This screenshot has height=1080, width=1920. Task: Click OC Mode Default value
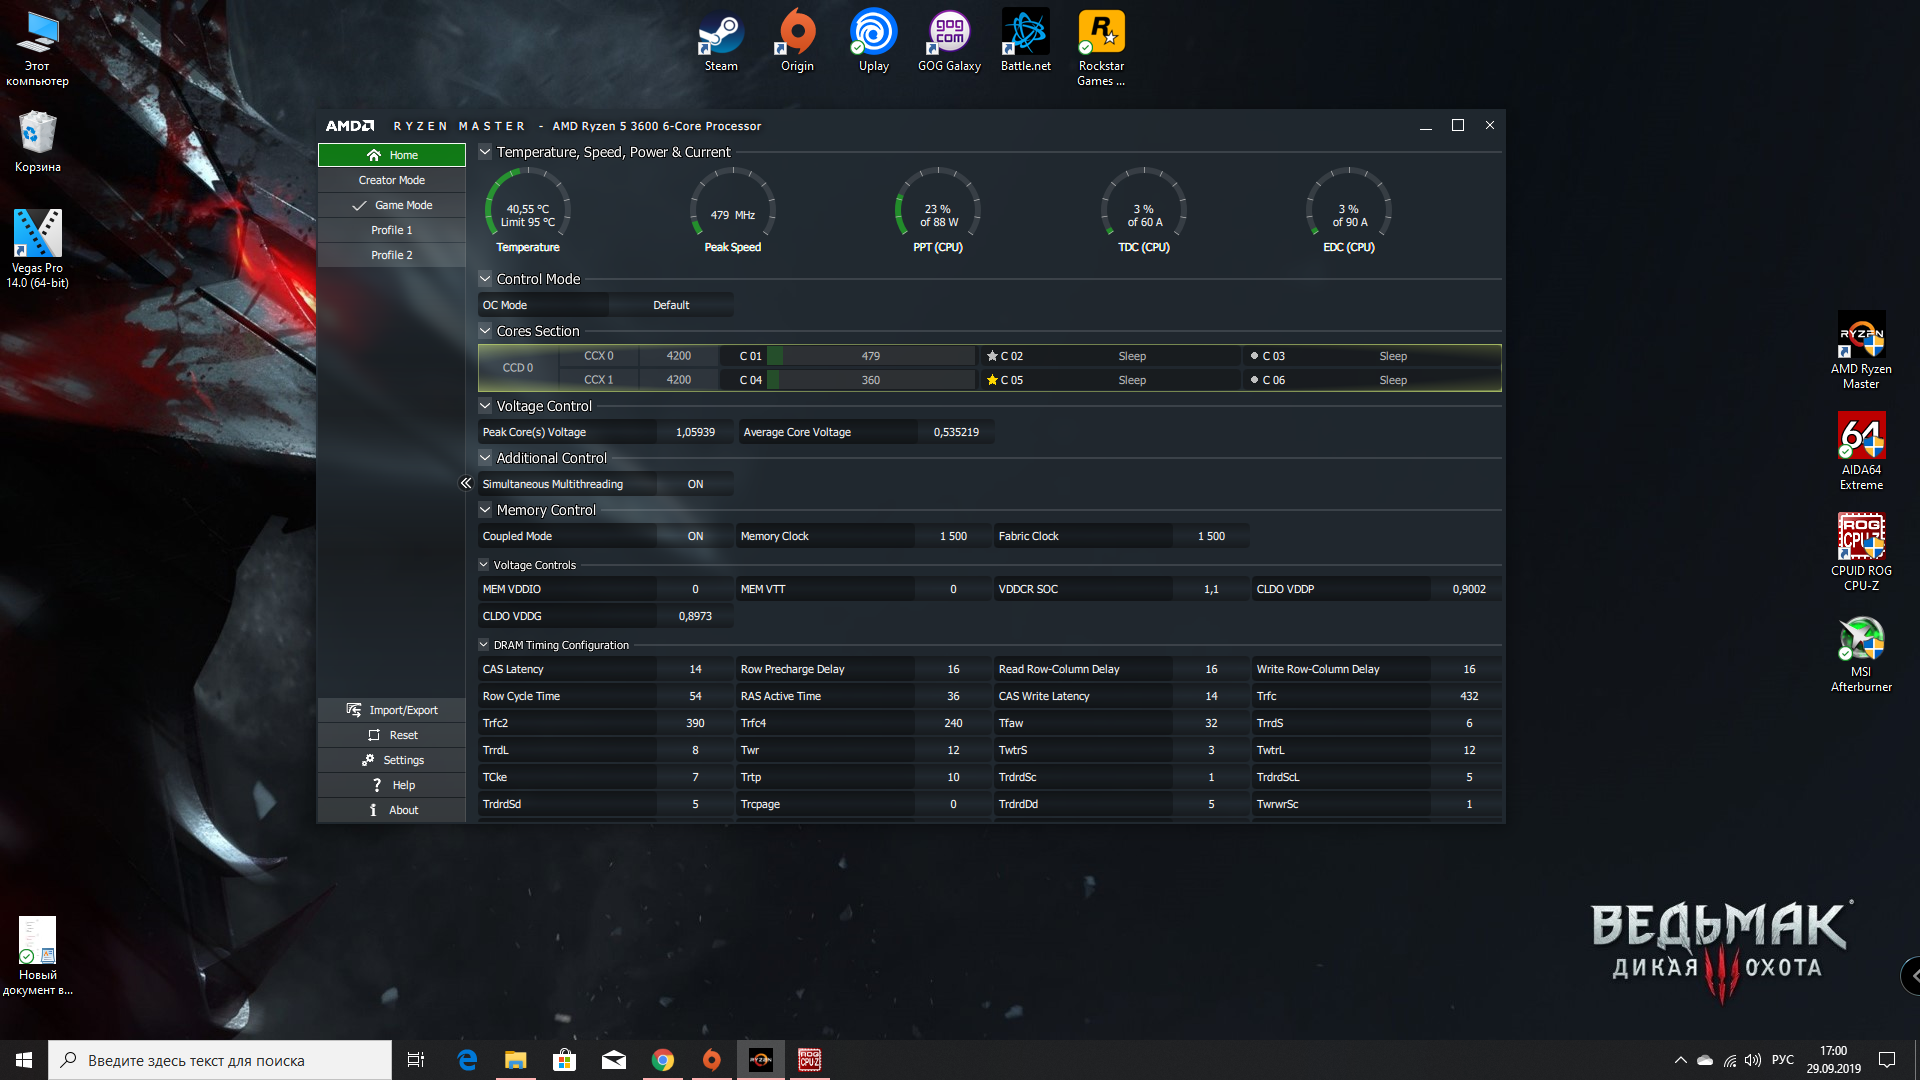coord(671,305)
